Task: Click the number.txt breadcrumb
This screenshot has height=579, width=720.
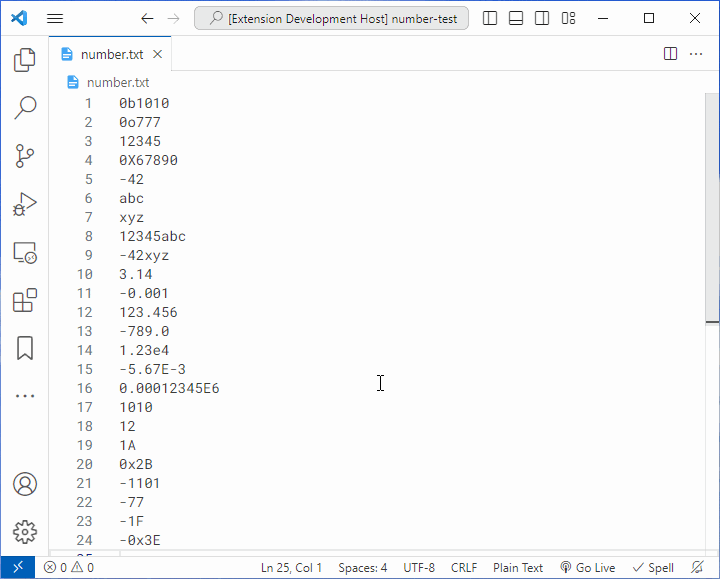Action: tap(118, 83)
